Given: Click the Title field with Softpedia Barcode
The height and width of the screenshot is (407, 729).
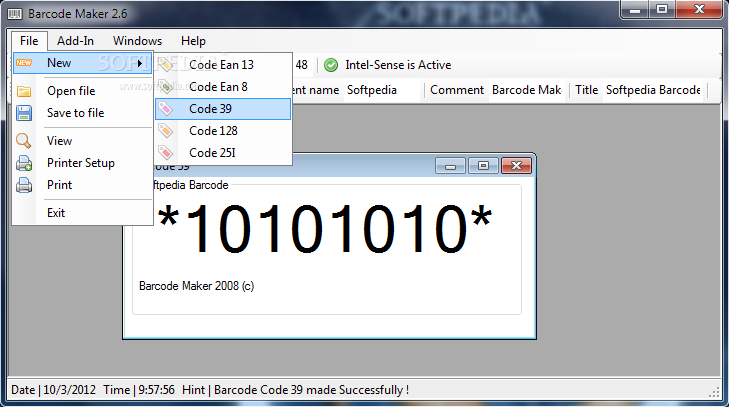Looking at the screenshot, I should pos(654,90).
